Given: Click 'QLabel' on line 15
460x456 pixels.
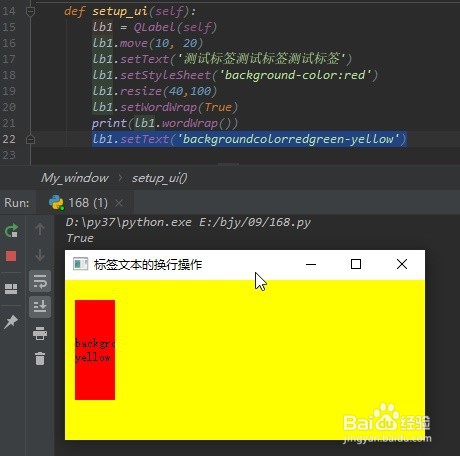Looking at the screenshot, I should [154, 27].
